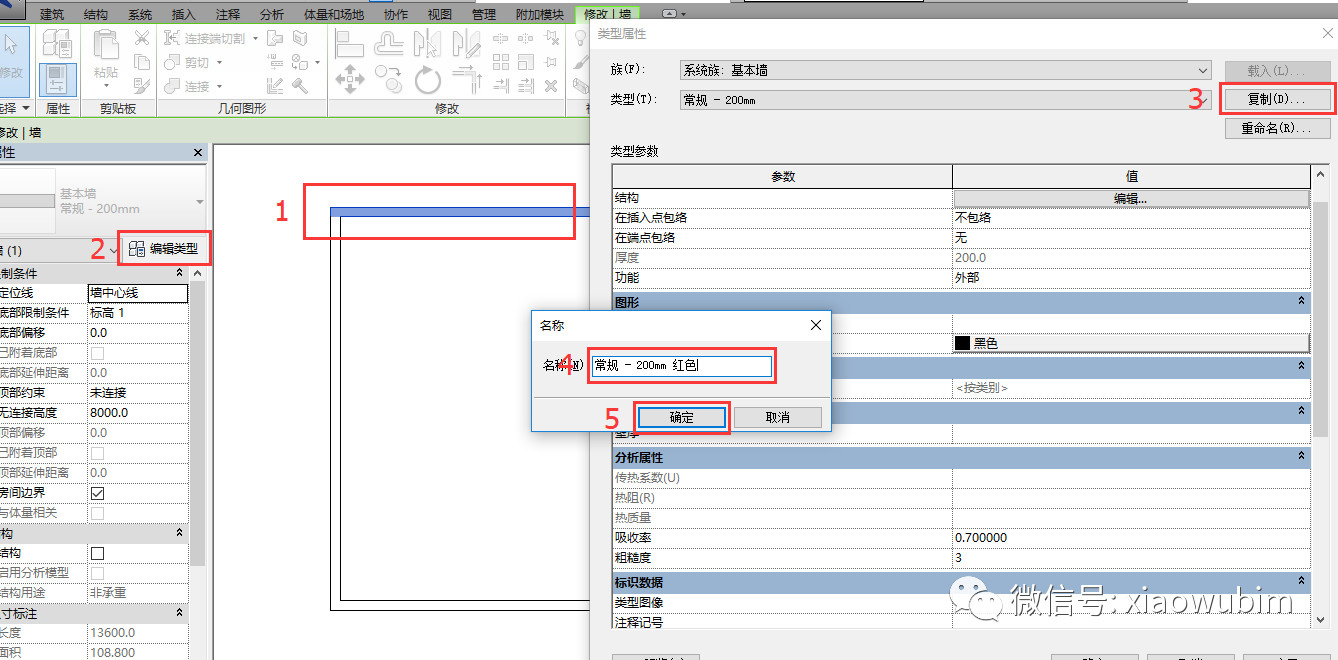This screenshot has height=660, width=1338.
Task: Select the Mirror Pick Axis tool
Action: (x=427, y=43)
